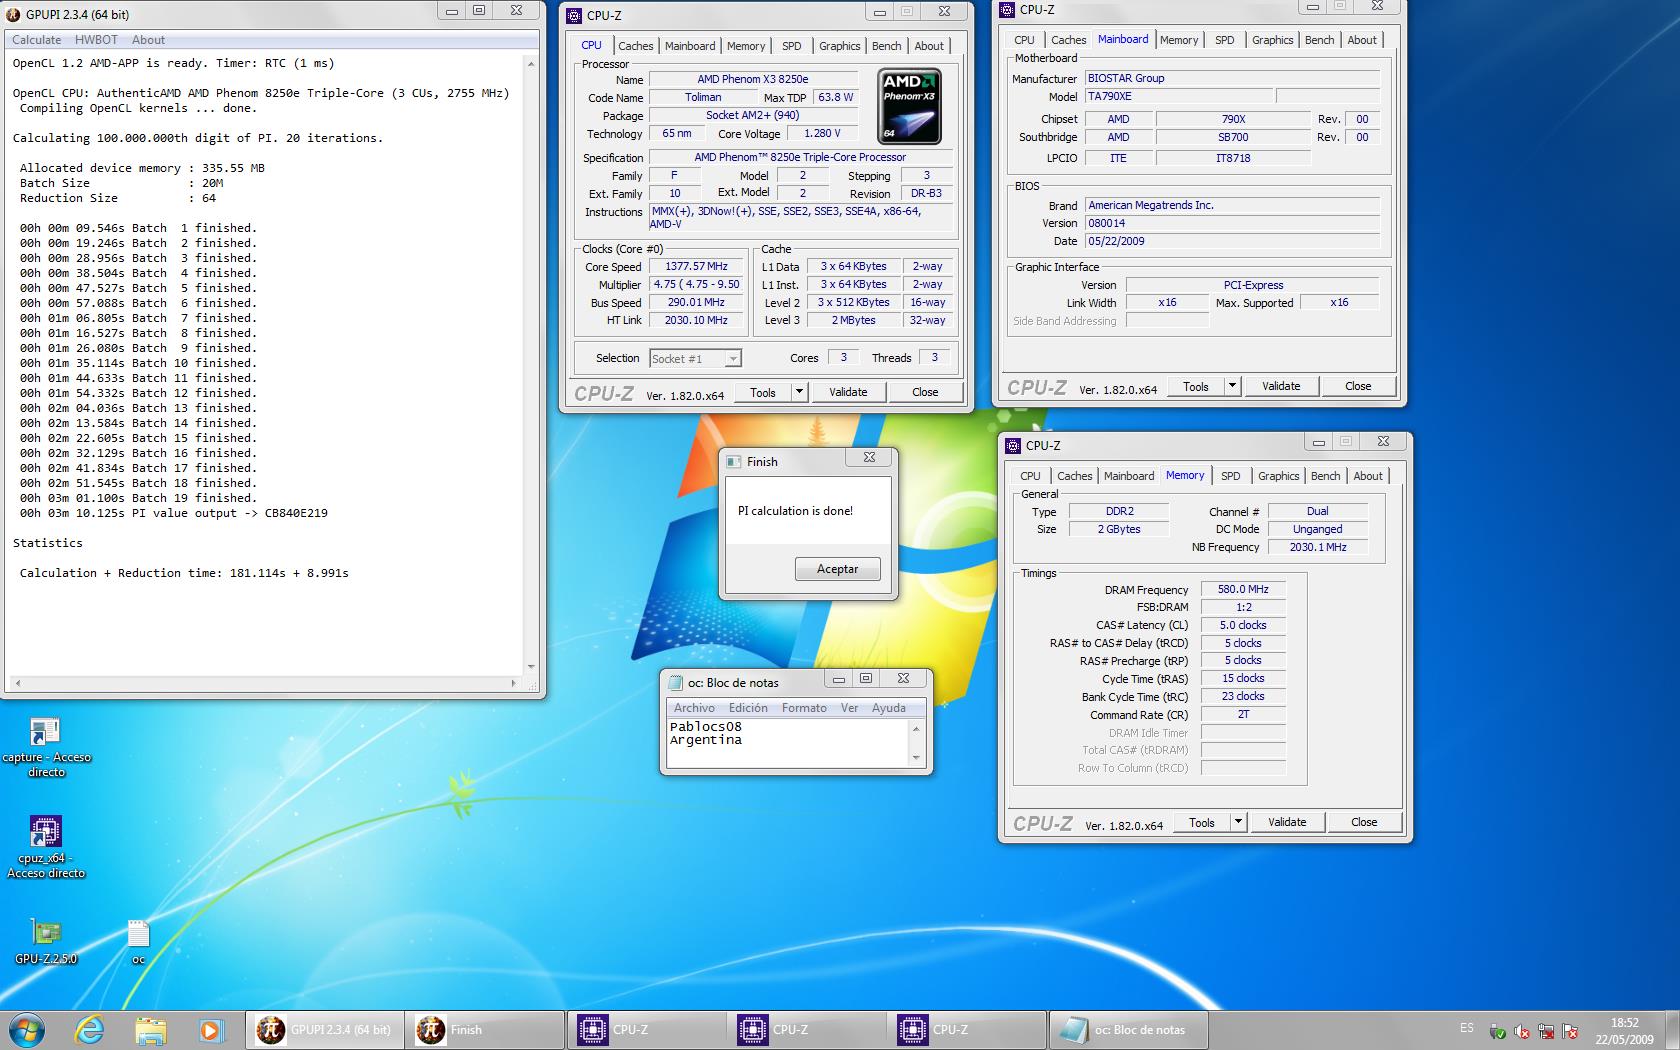Switch to SPD tab in CPU window

pos(791,46)
